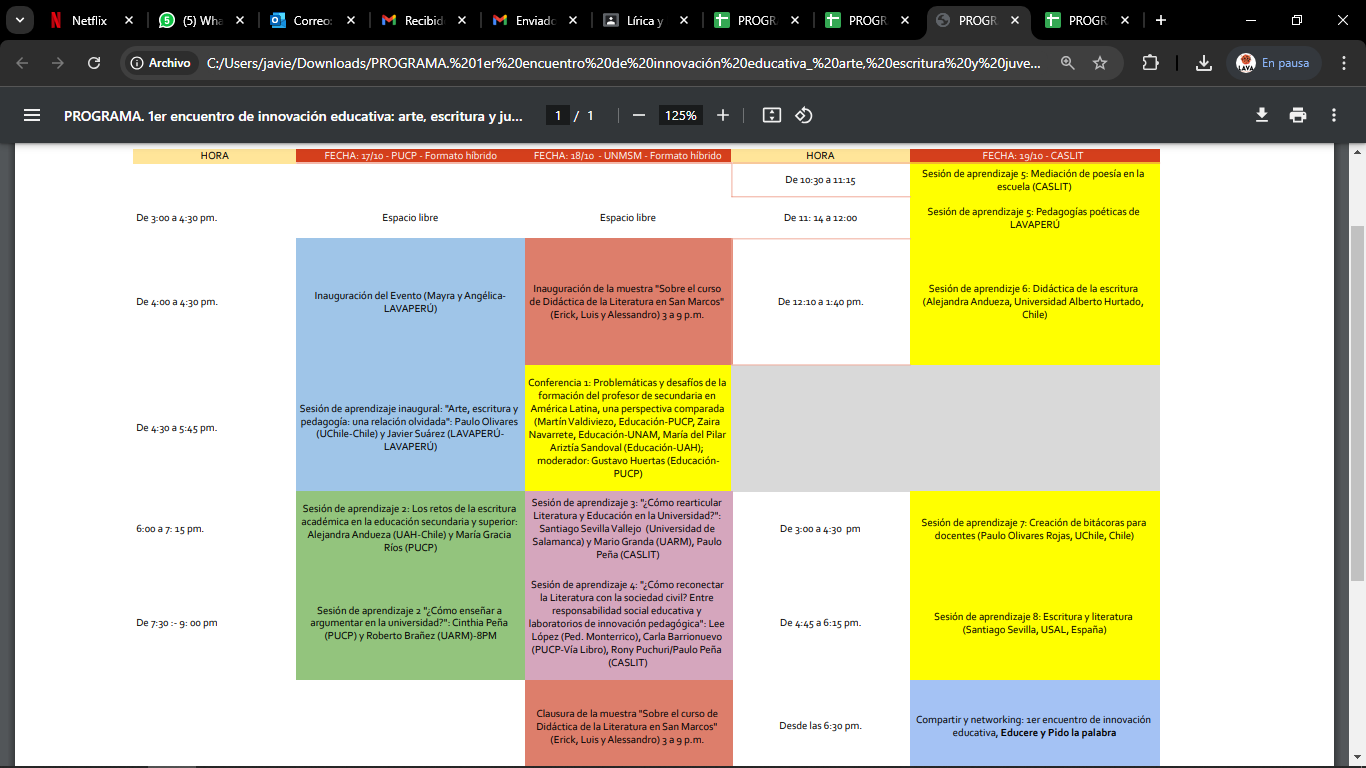Screen dimensions: 1366x768
Task: Close the Lírica y tab
Action: (685, 20)
